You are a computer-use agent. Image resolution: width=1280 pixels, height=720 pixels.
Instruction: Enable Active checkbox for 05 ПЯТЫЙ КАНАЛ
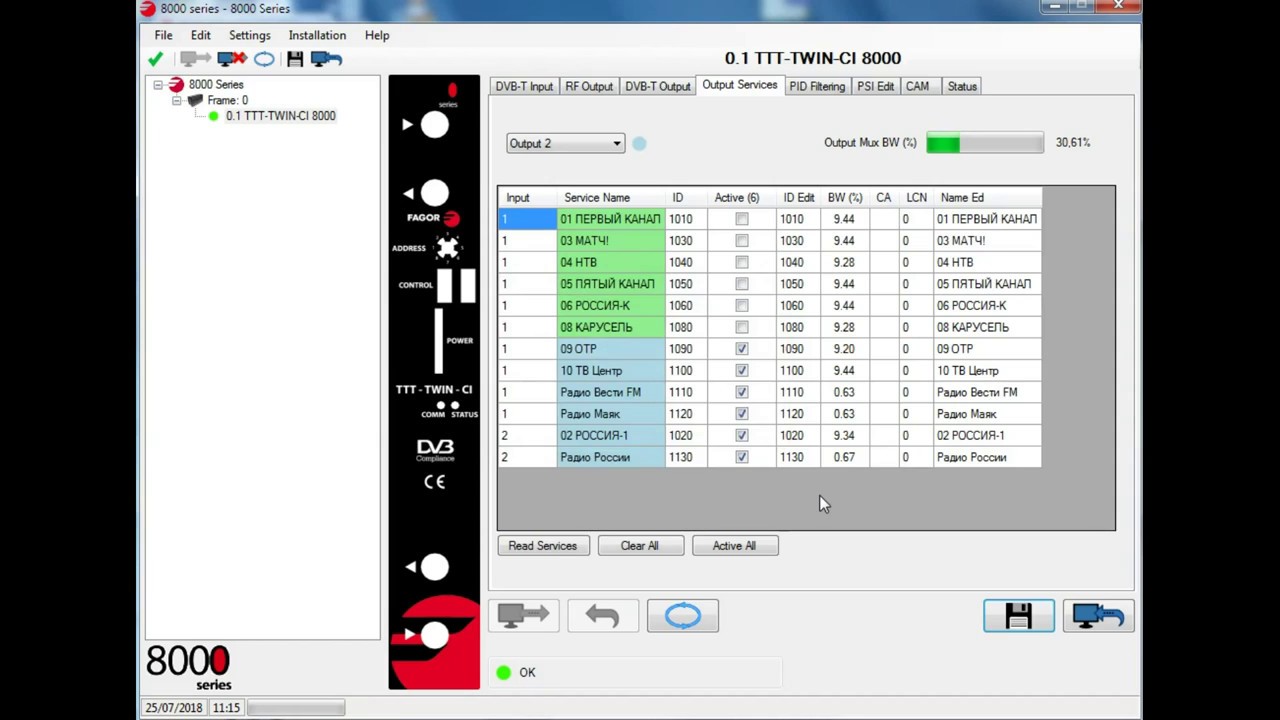coord(741,284)
